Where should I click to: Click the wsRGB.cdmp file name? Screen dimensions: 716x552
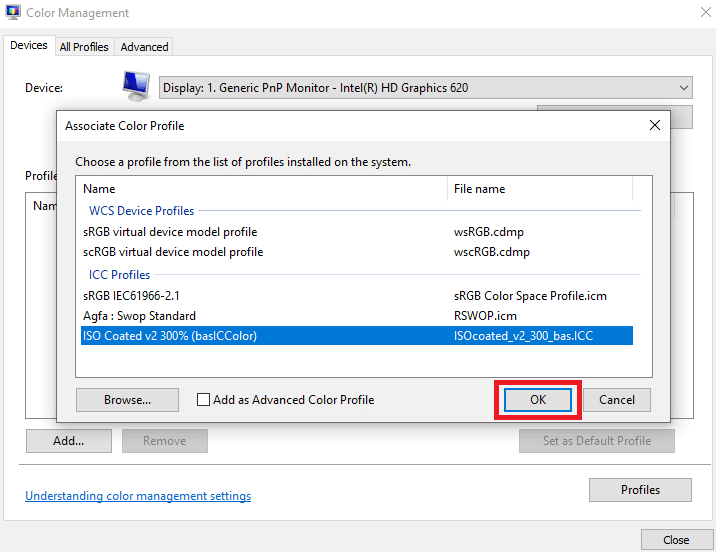(489, 232)
